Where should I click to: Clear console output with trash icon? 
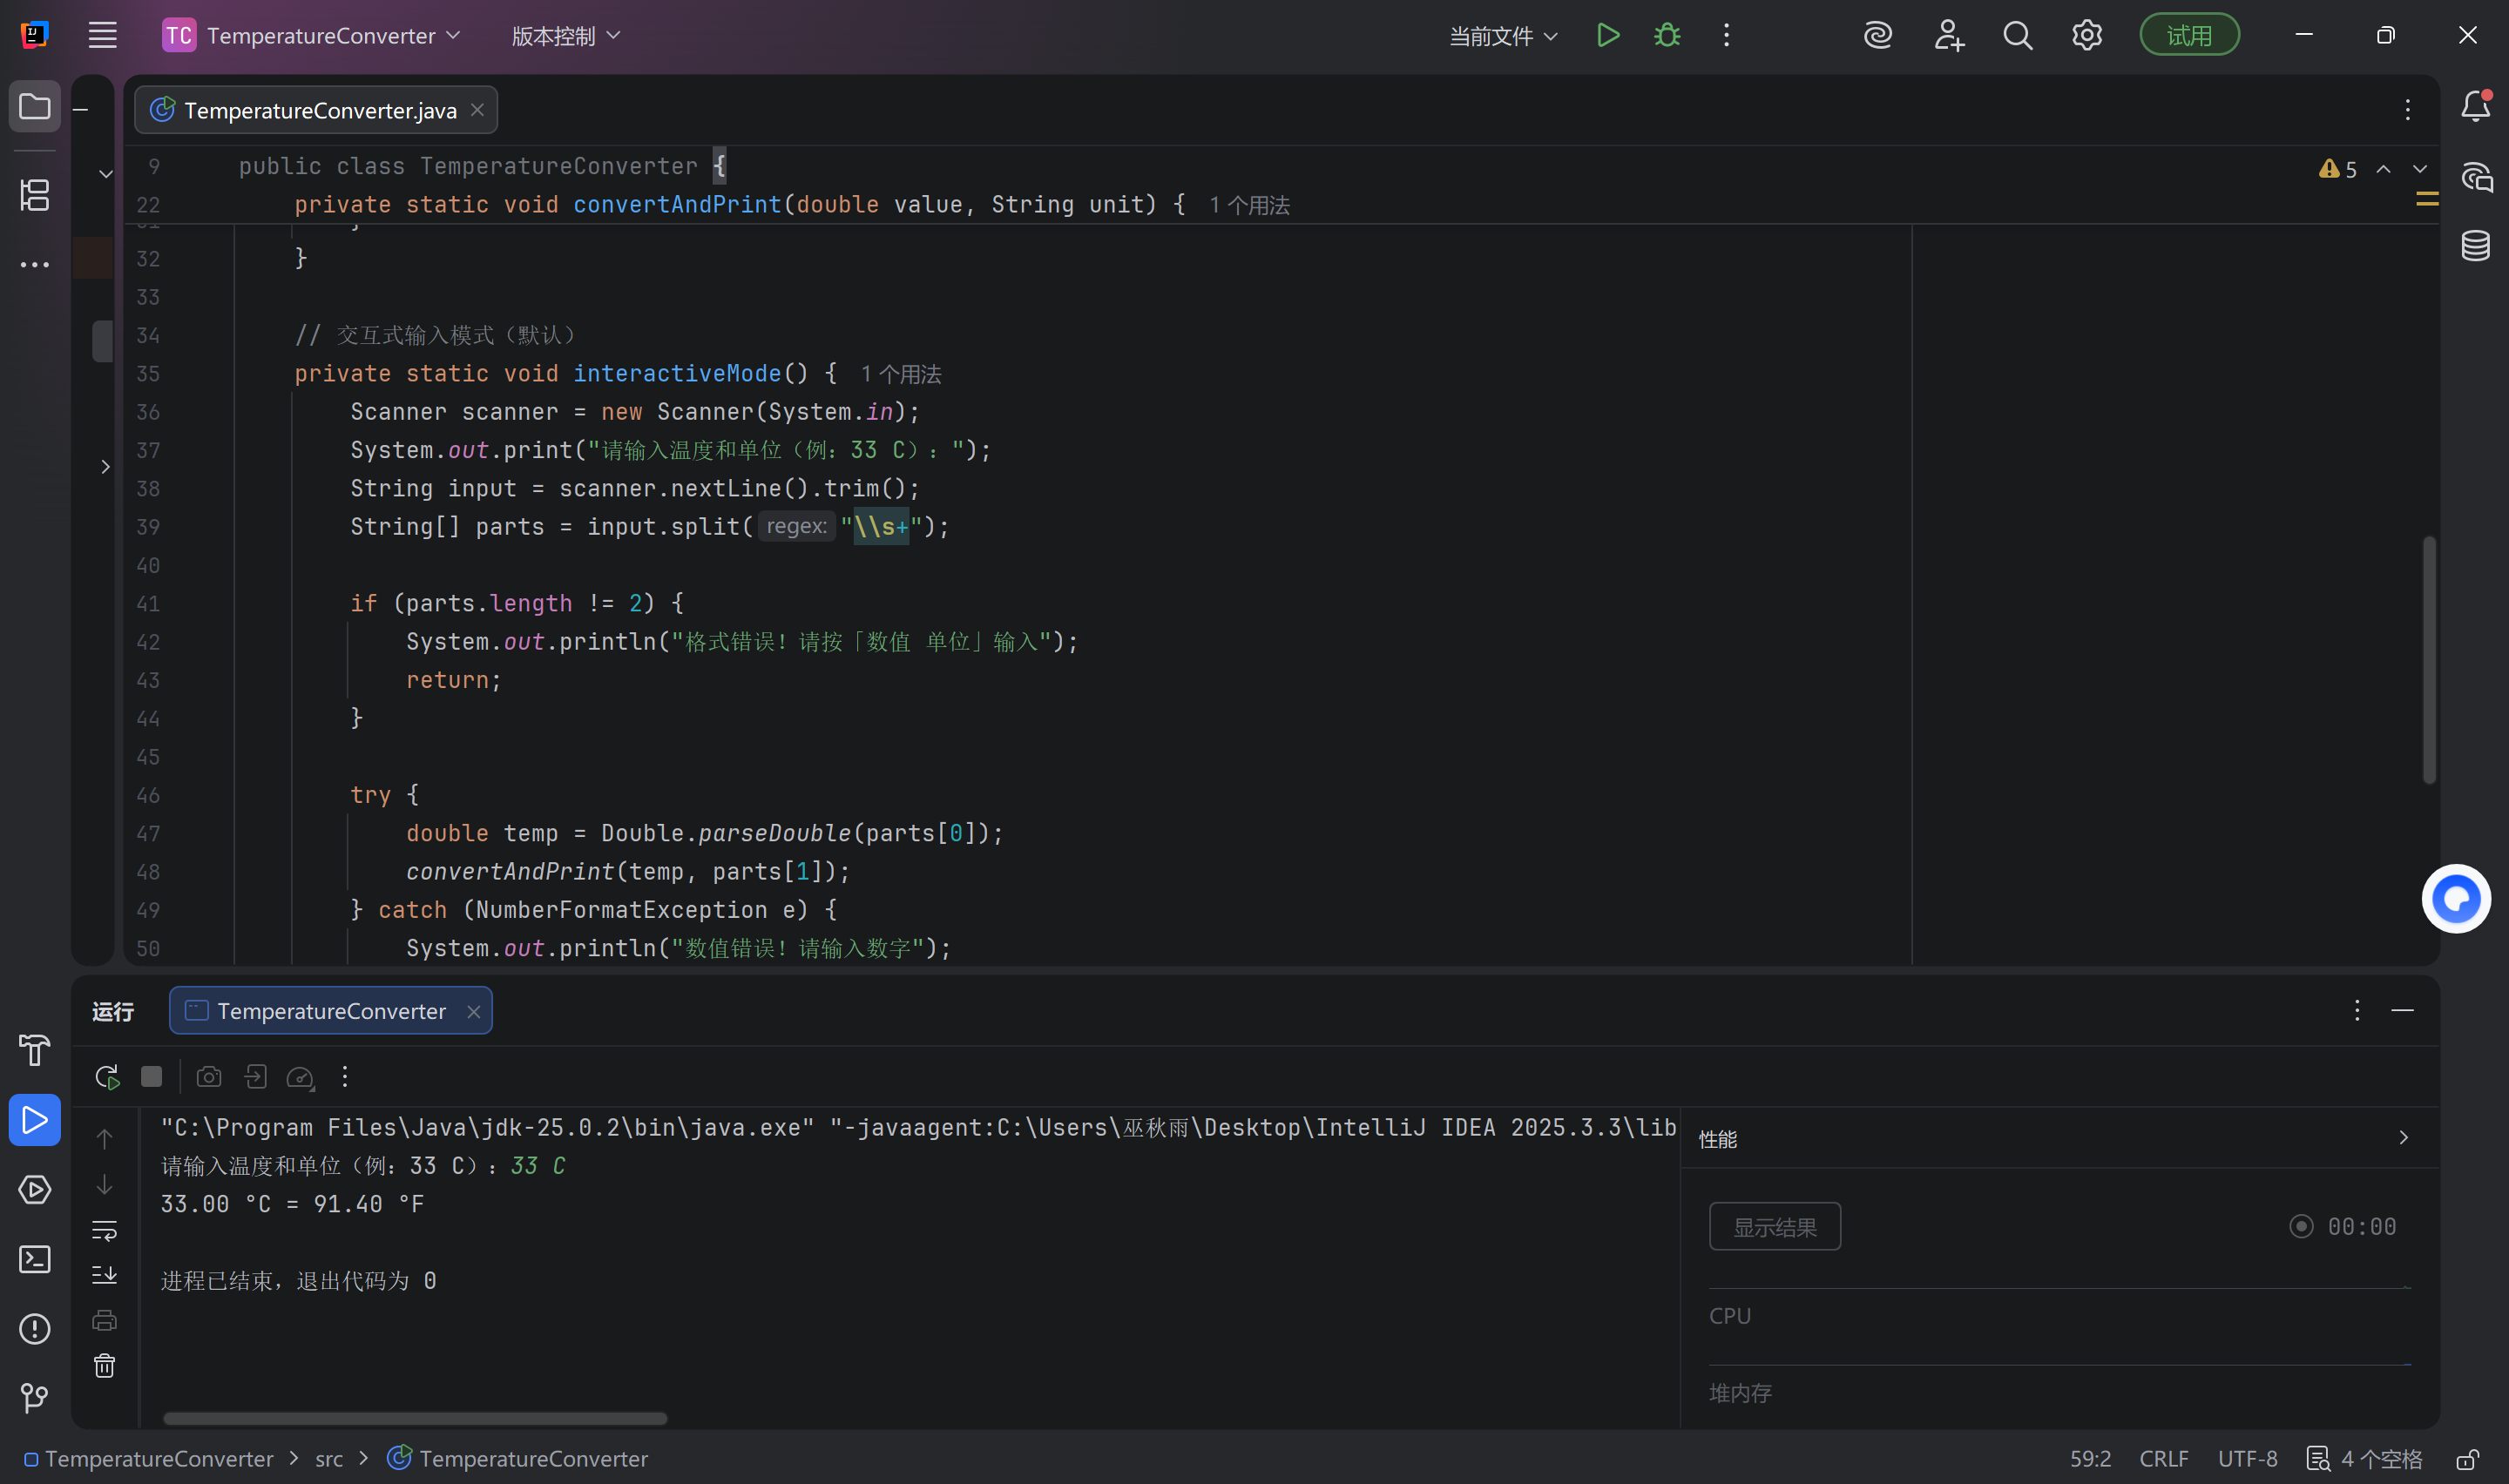point(104,1366)
